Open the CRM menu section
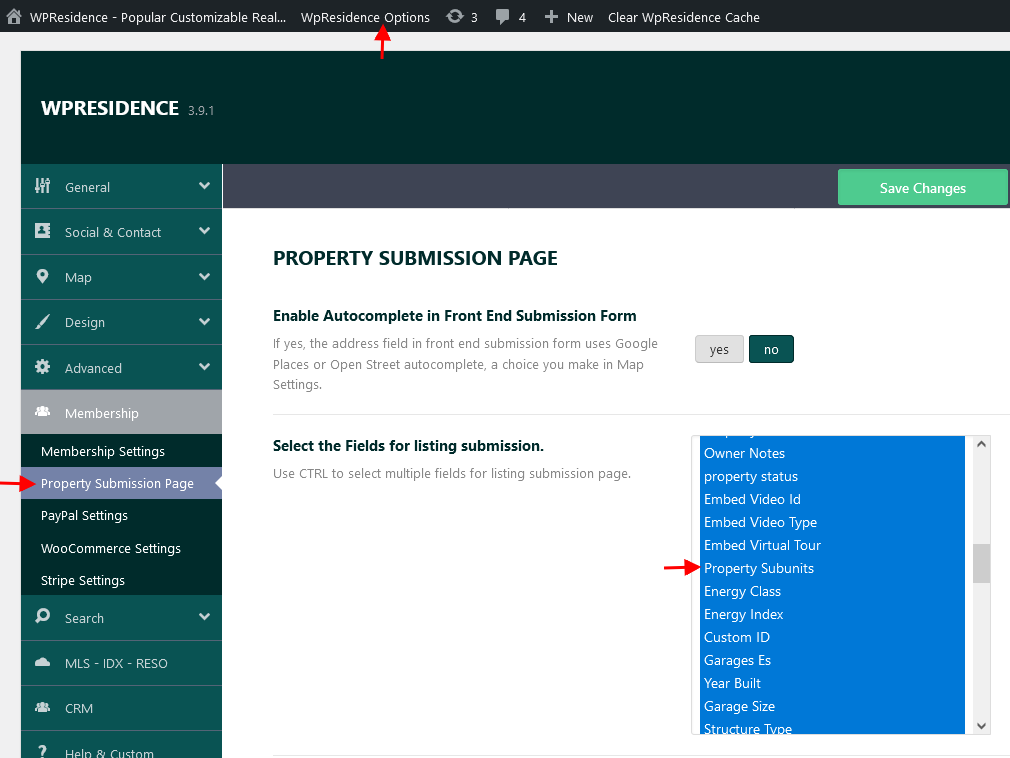Image resolution: width=1010 pixels, height=758 pixels. 122,708
